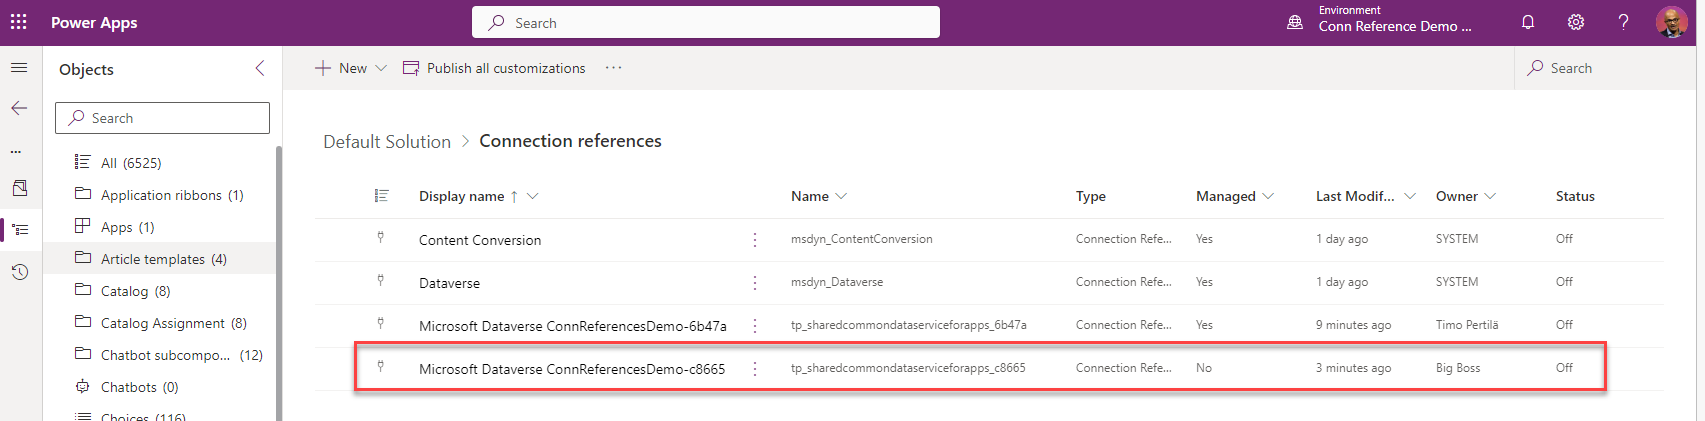Screen dimensions: 1705x421
Task: Click the user profile avatar
Action: (1671, 22)
